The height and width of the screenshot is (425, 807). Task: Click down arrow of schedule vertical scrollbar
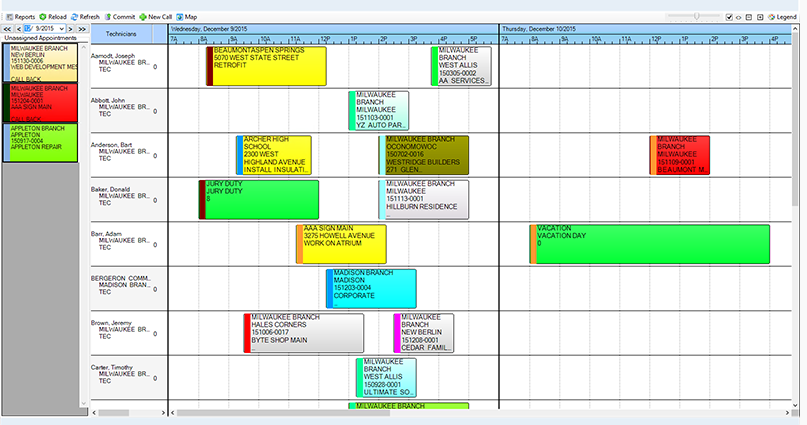(796, 405)
